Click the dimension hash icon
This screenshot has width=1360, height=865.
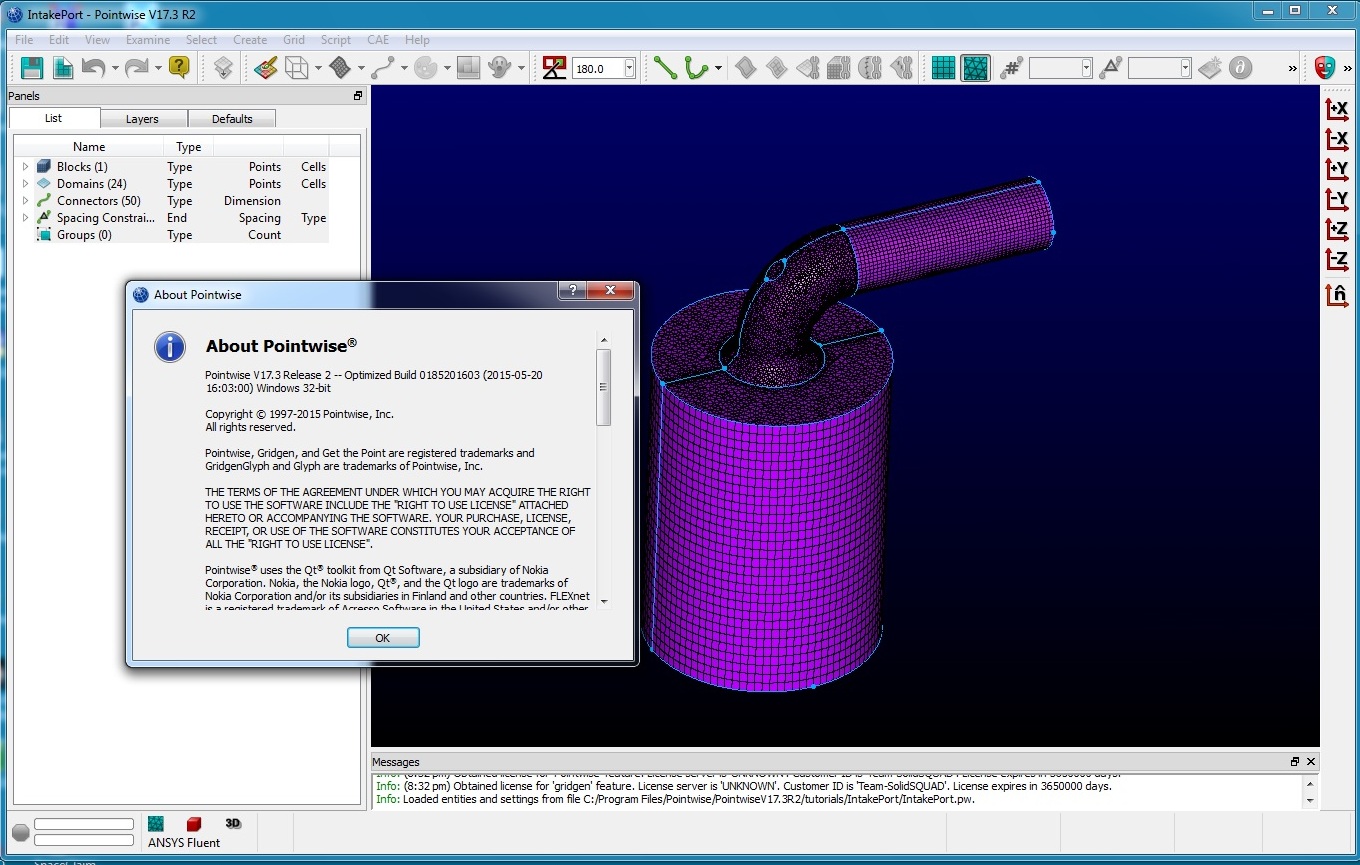click(1011, 68)
